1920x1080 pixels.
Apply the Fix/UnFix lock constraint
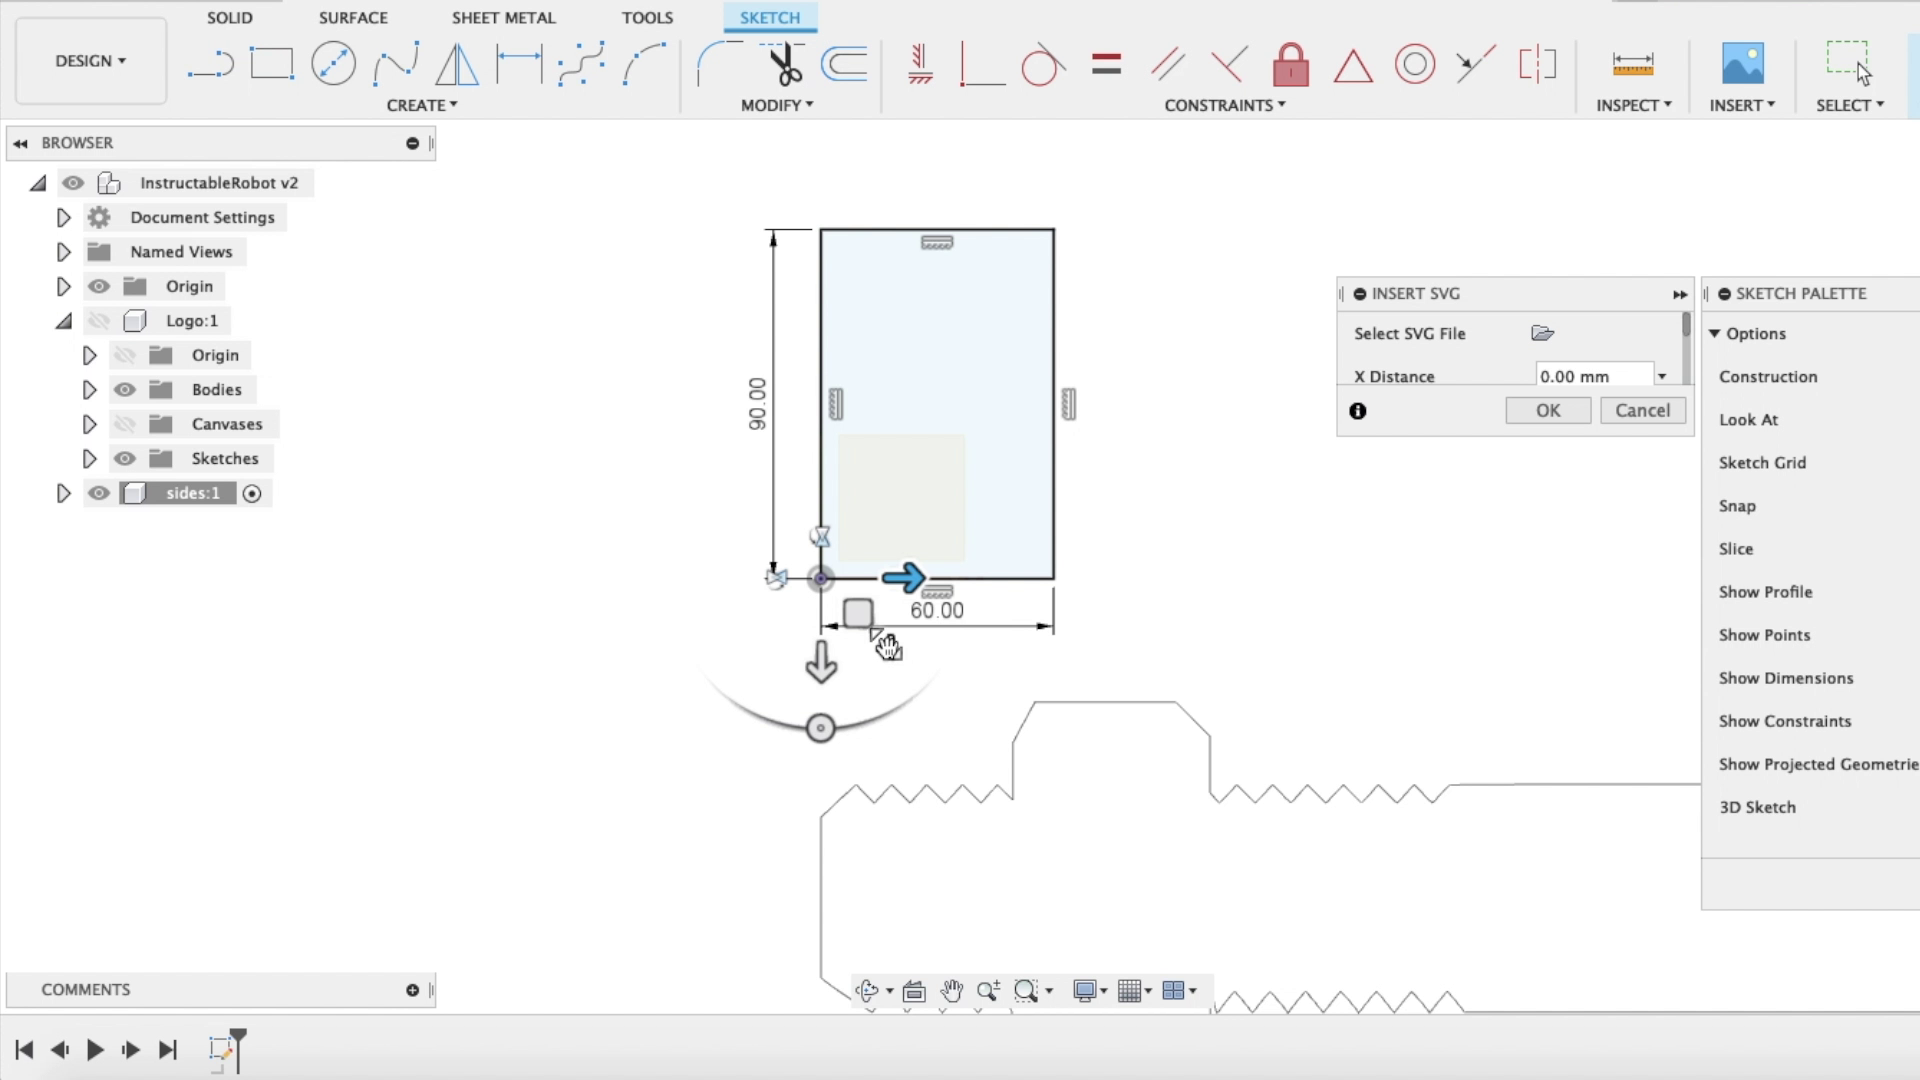(x=1290, y=65)
